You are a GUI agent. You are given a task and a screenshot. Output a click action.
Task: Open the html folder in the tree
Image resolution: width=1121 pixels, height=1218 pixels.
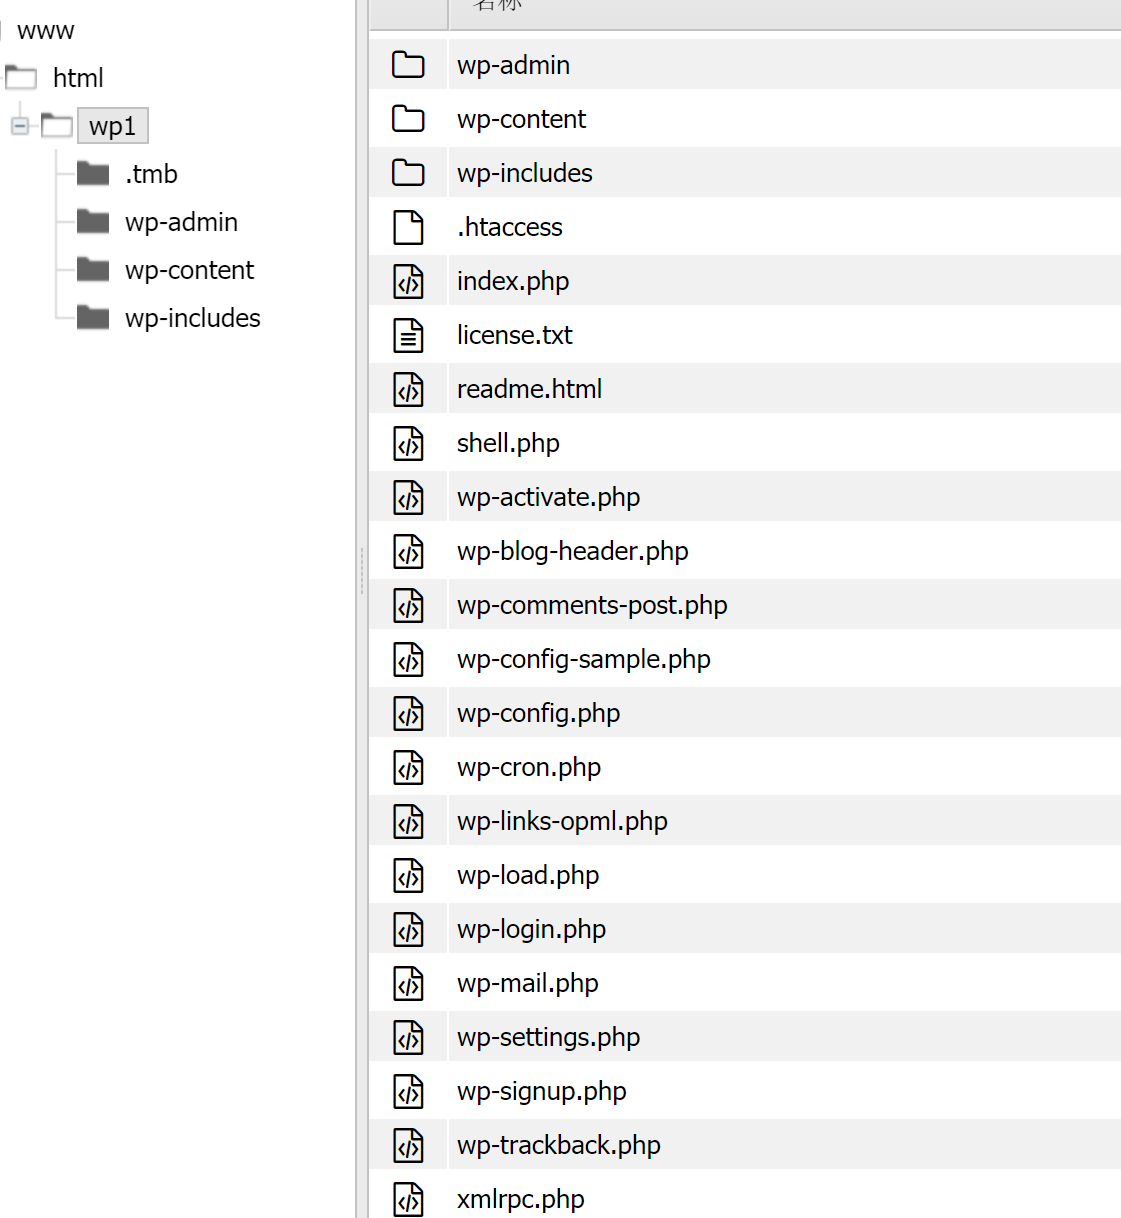click(78, 78)
